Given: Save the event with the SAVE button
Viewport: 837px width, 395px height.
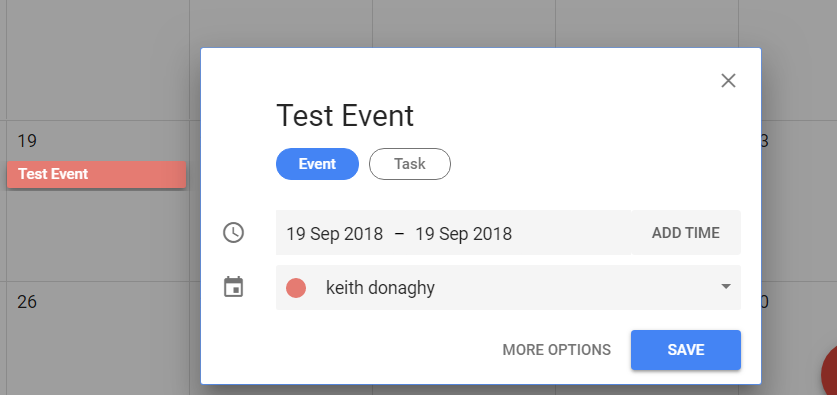Looking at the screenshot, I should (685, 350).
